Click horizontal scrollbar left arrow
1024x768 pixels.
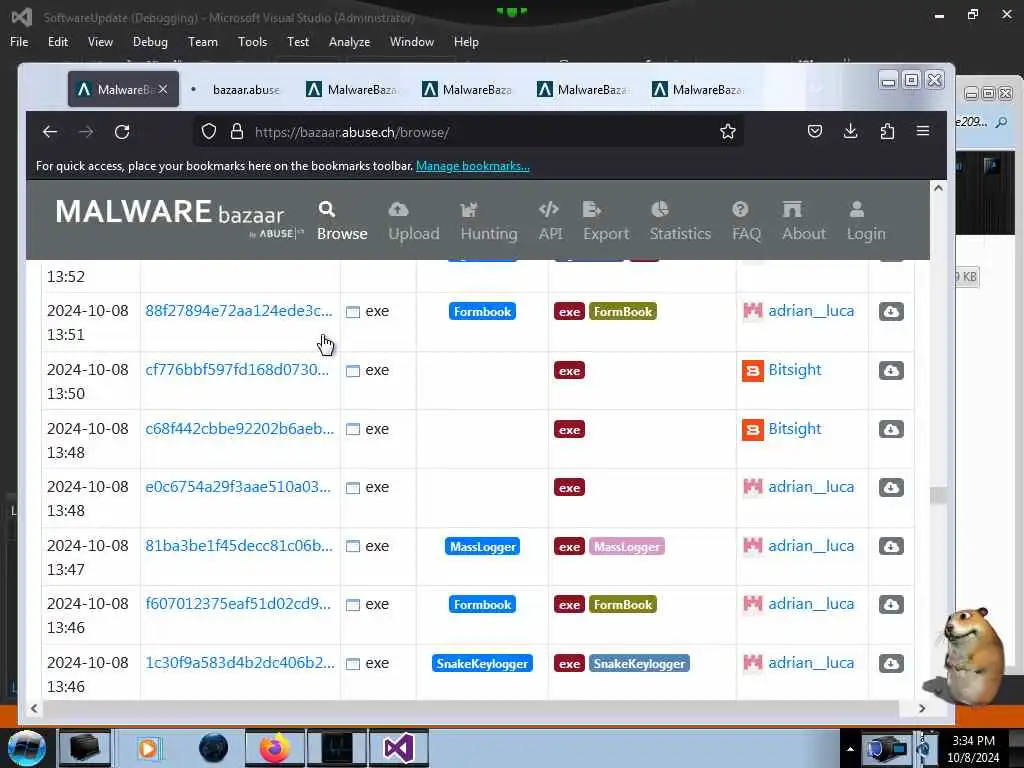click(x=34, y=708)
